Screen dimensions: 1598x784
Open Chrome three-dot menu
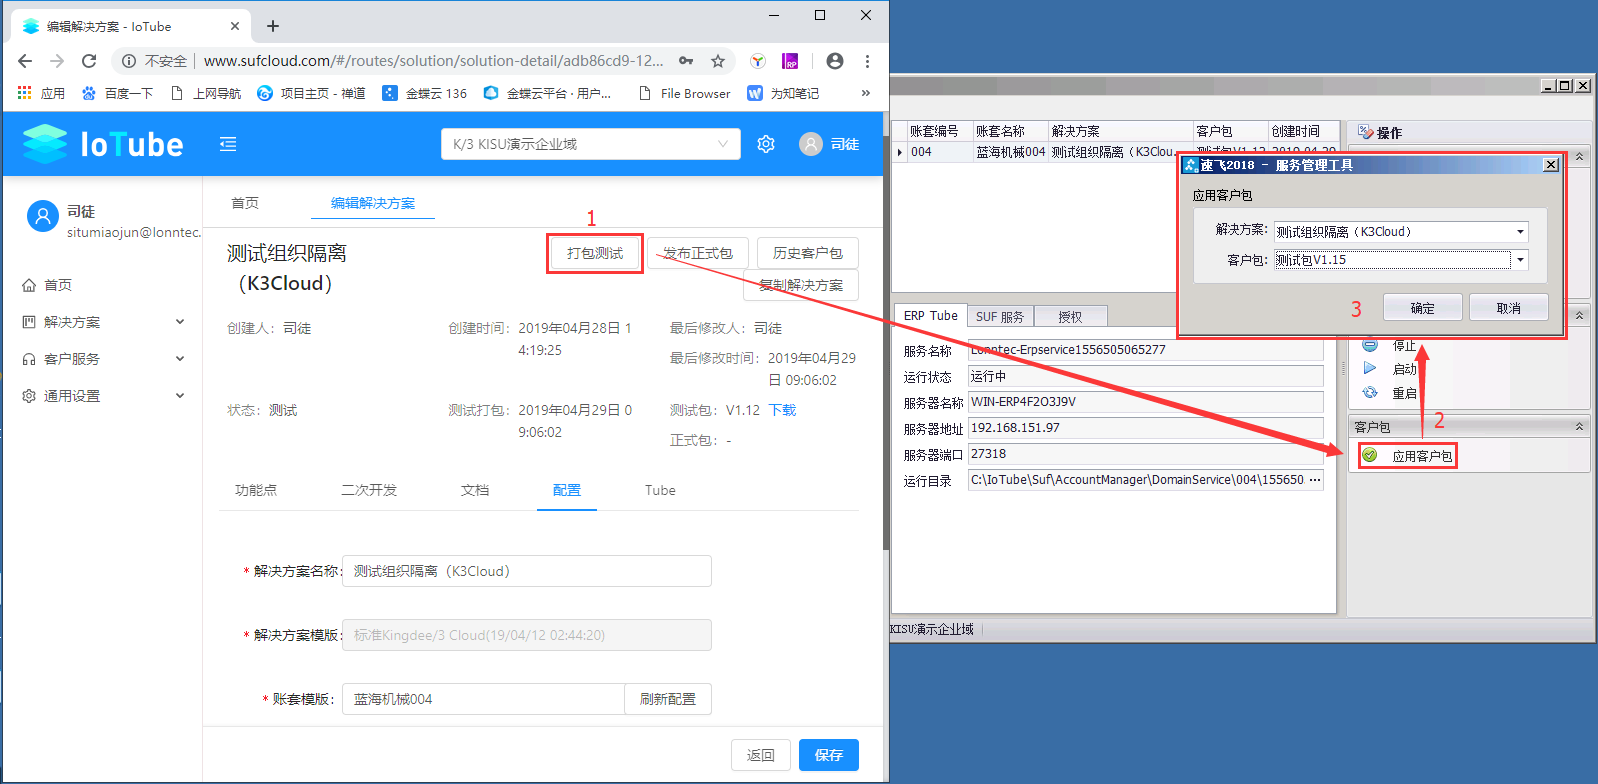(867, 61)
